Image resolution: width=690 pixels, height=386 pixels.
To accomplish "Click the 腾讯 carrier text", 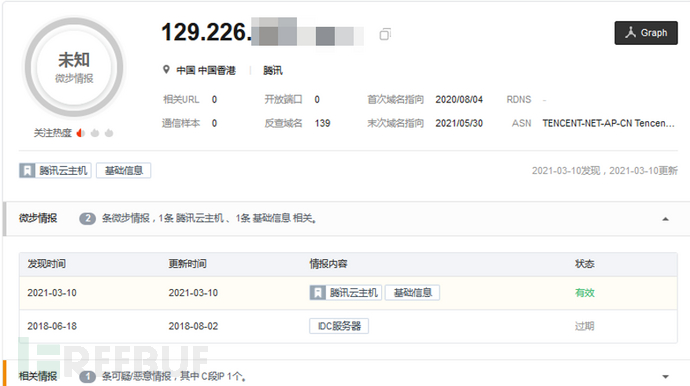I will pyautogui.click(x=273, y=70).
